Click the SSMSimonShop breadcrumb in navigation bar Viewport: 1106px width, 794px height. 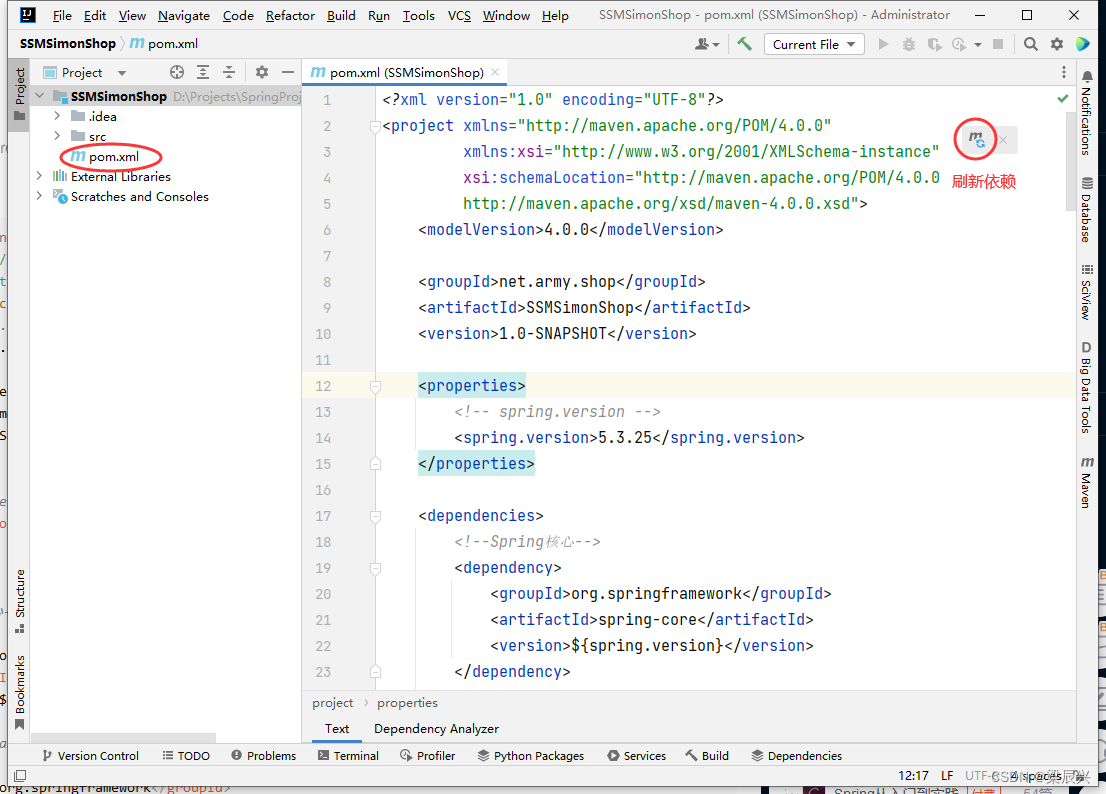click(68, 44)
